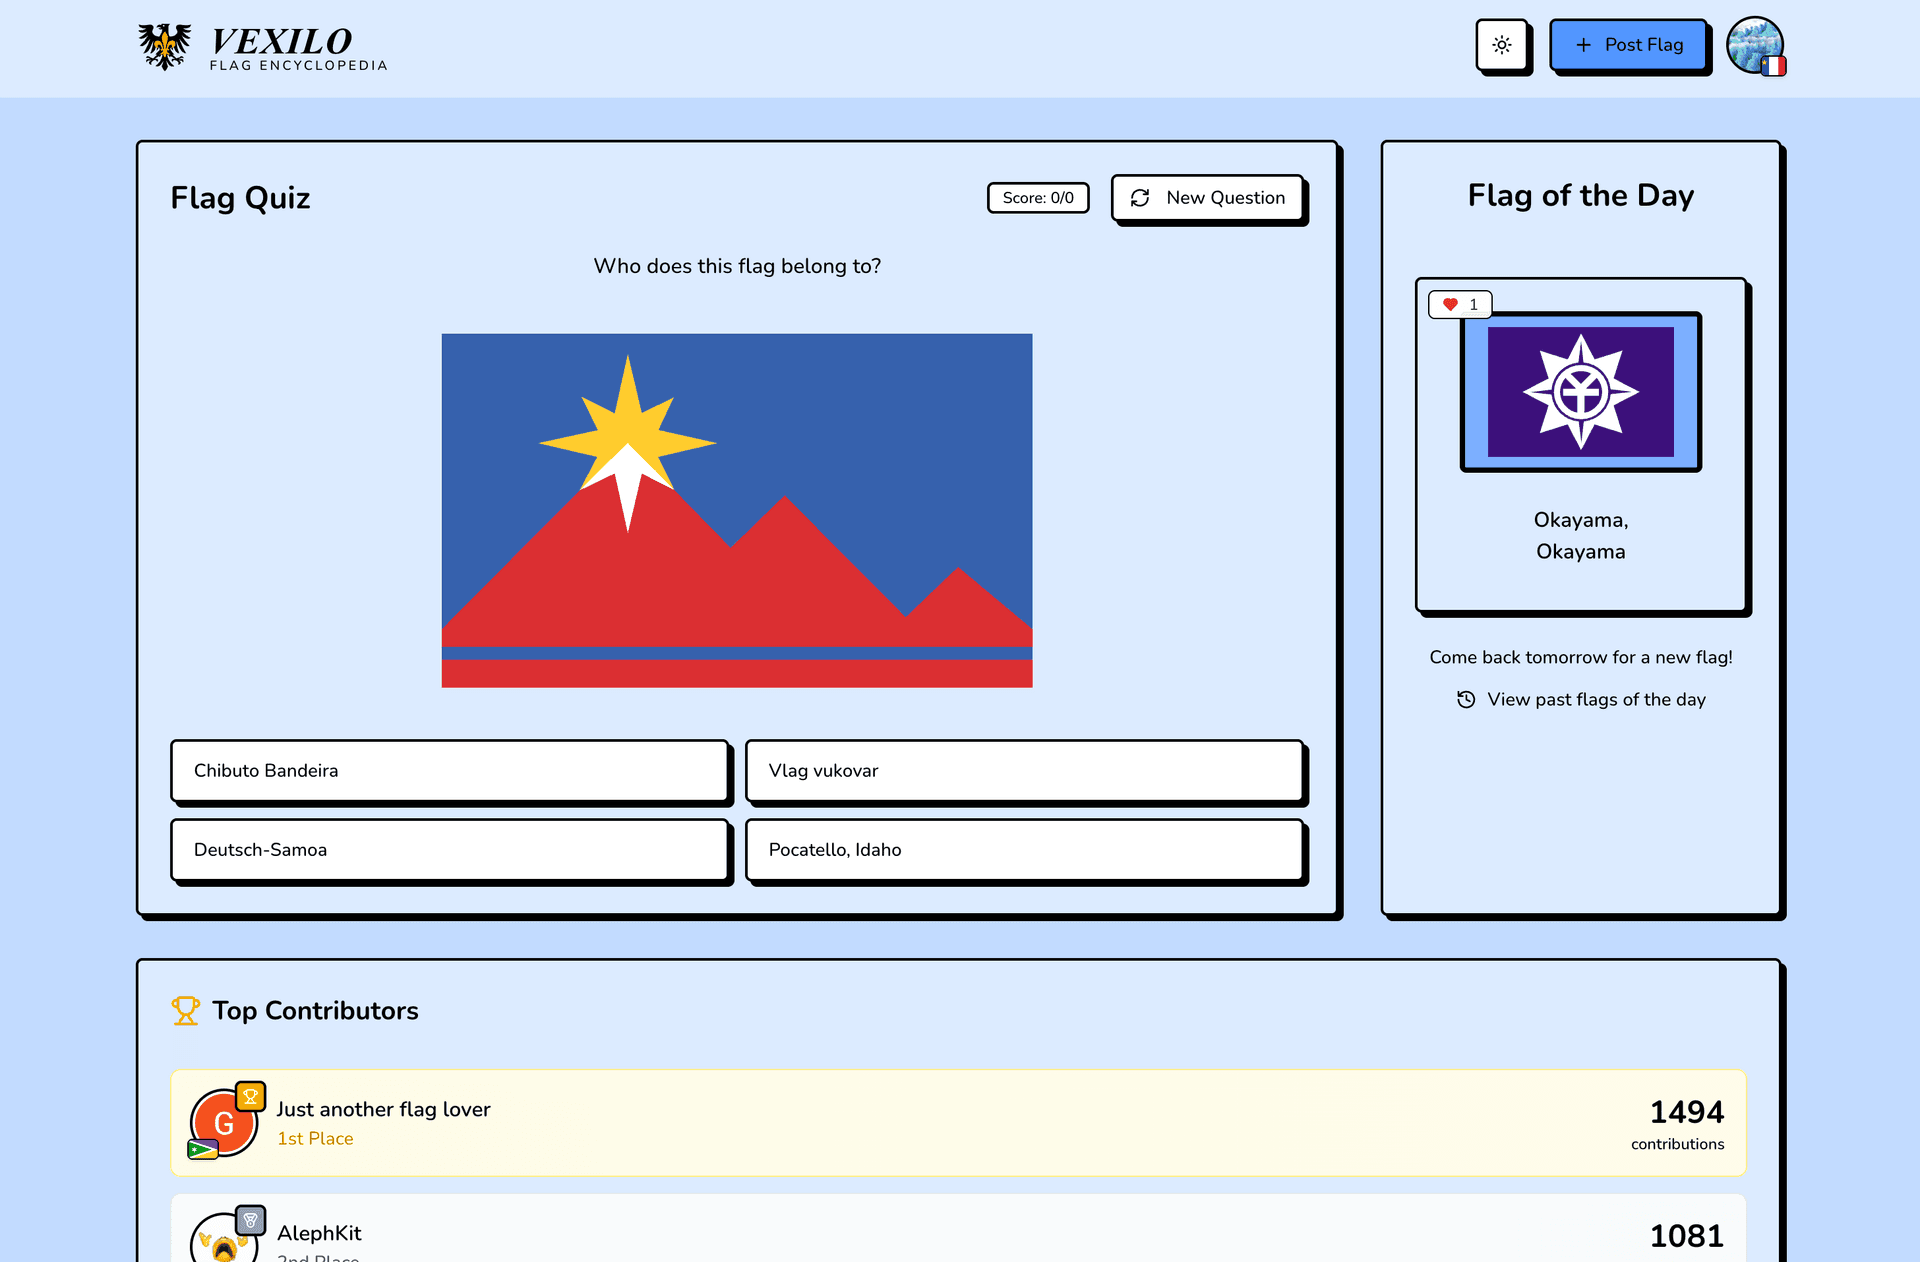The image size is (1920, 1262).
Task: Click the plus icon inside Post Flag button
Action: pos(1583,45)
